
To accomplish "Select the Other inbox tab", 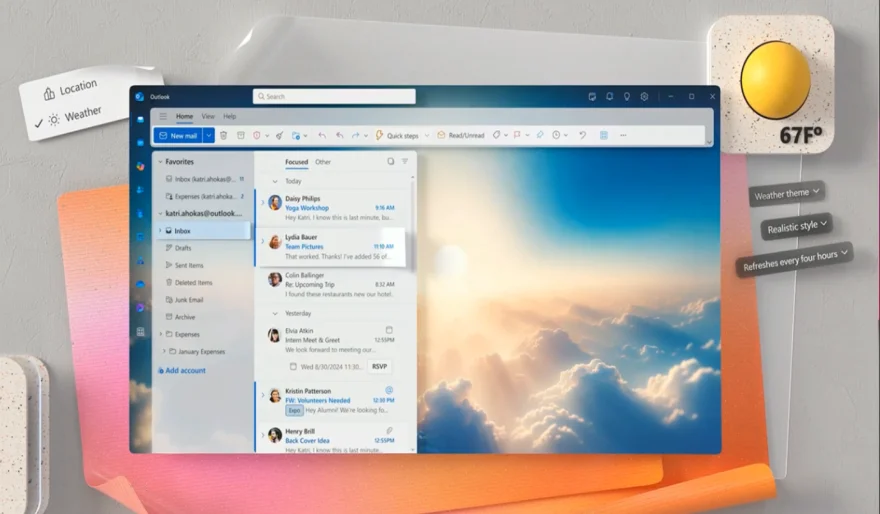I will tap(323, 162).
